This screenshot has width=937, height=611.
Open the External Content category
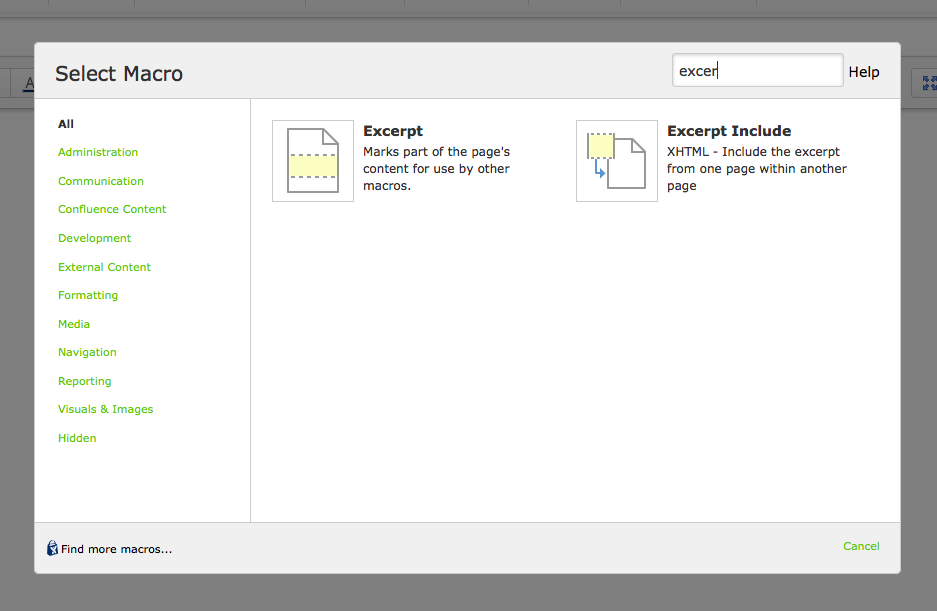point(104,267)
